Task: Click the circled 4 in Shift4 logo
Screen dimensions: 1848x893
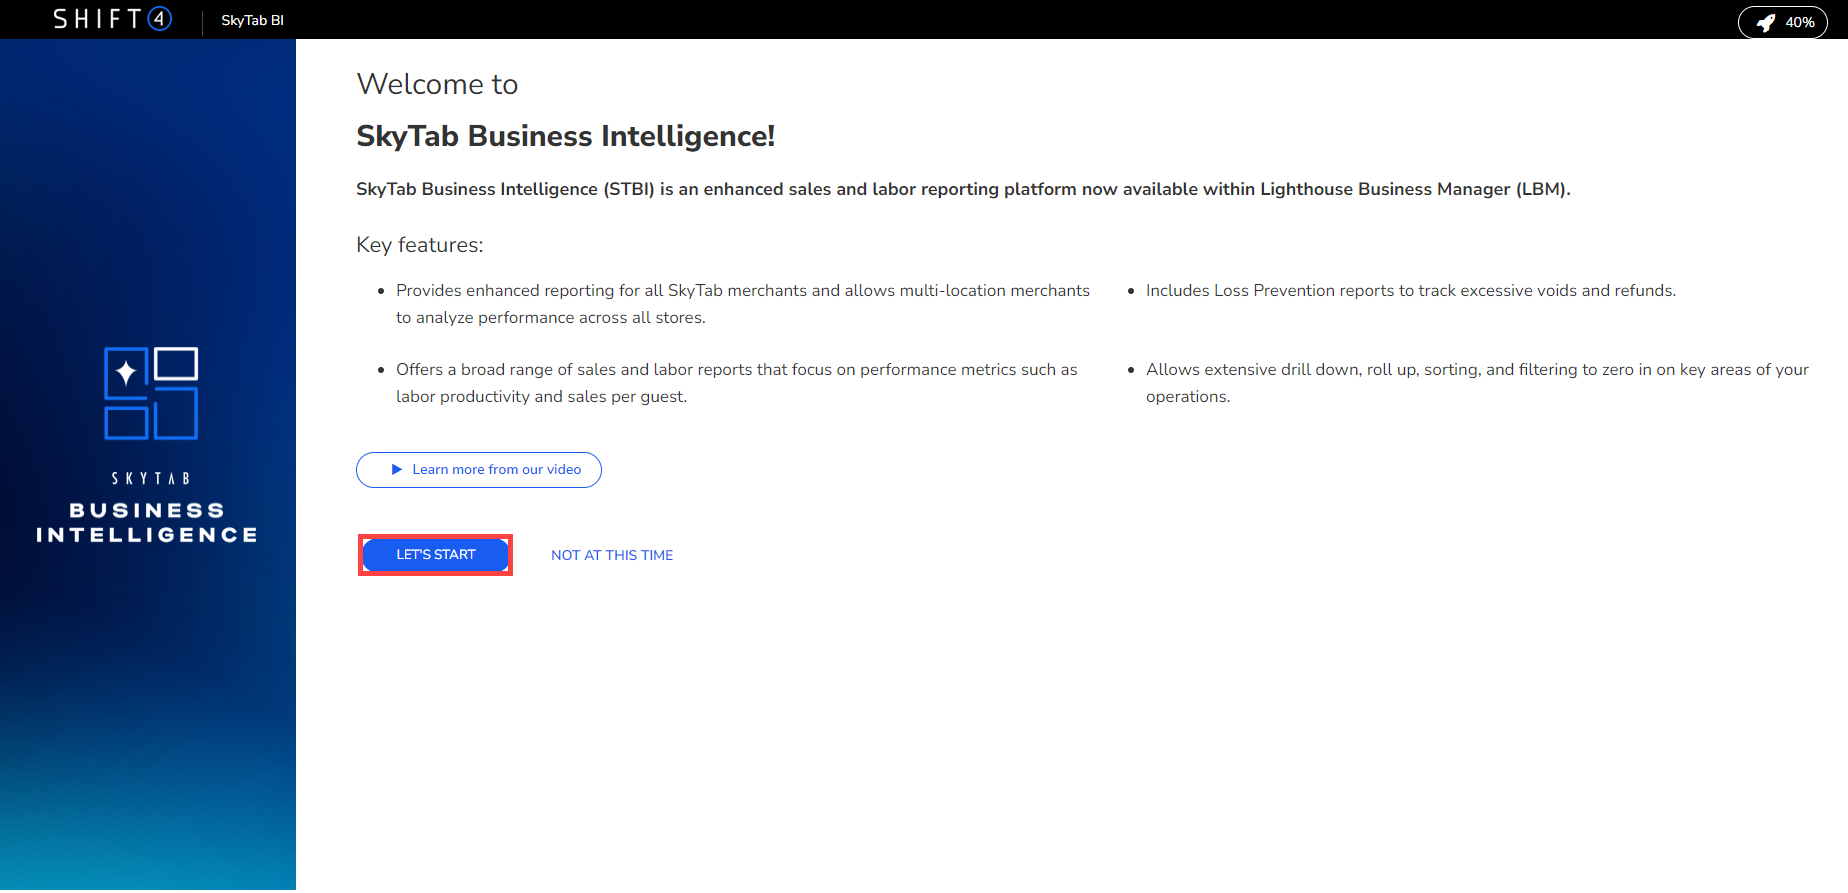Action: click(x=160, y=19)
